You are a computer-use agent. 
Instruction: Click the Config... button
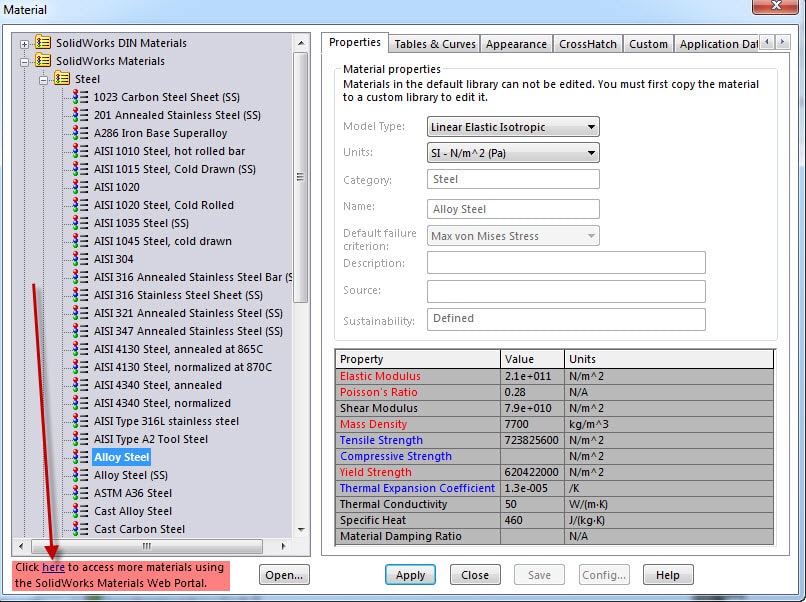[603, 575]
